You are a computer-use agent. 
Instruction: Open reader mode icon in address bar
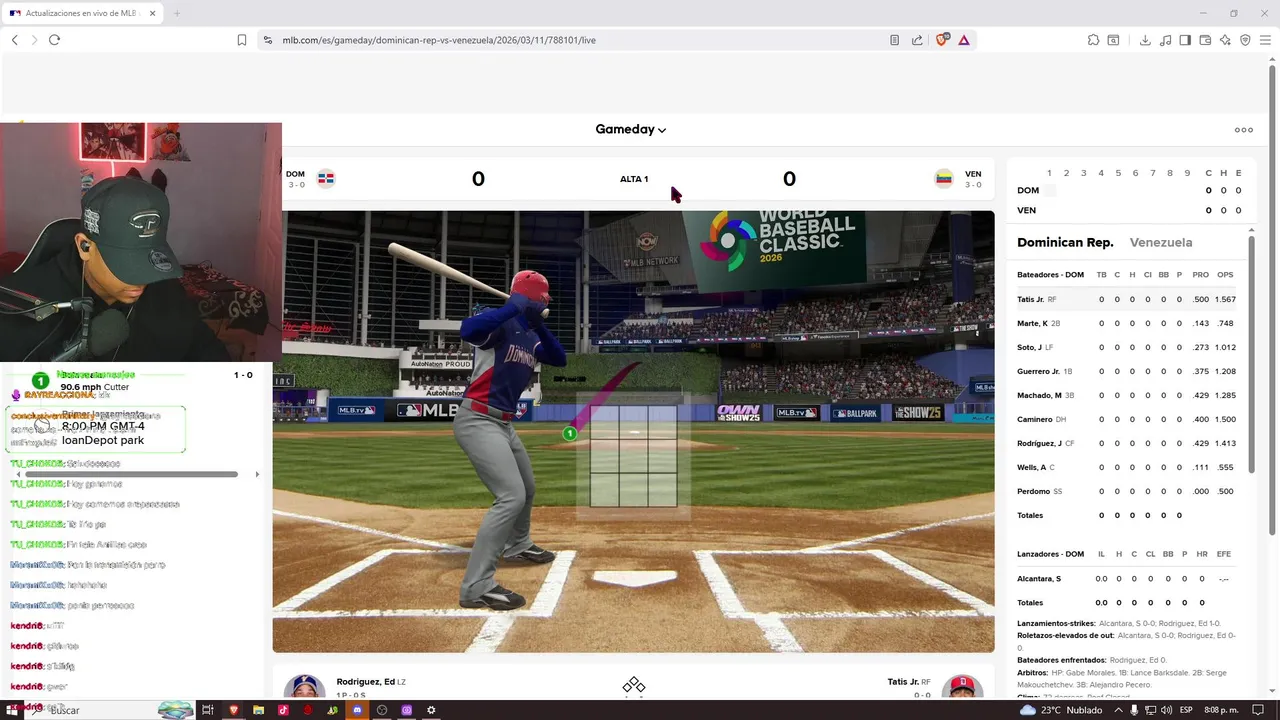point(894,40)
